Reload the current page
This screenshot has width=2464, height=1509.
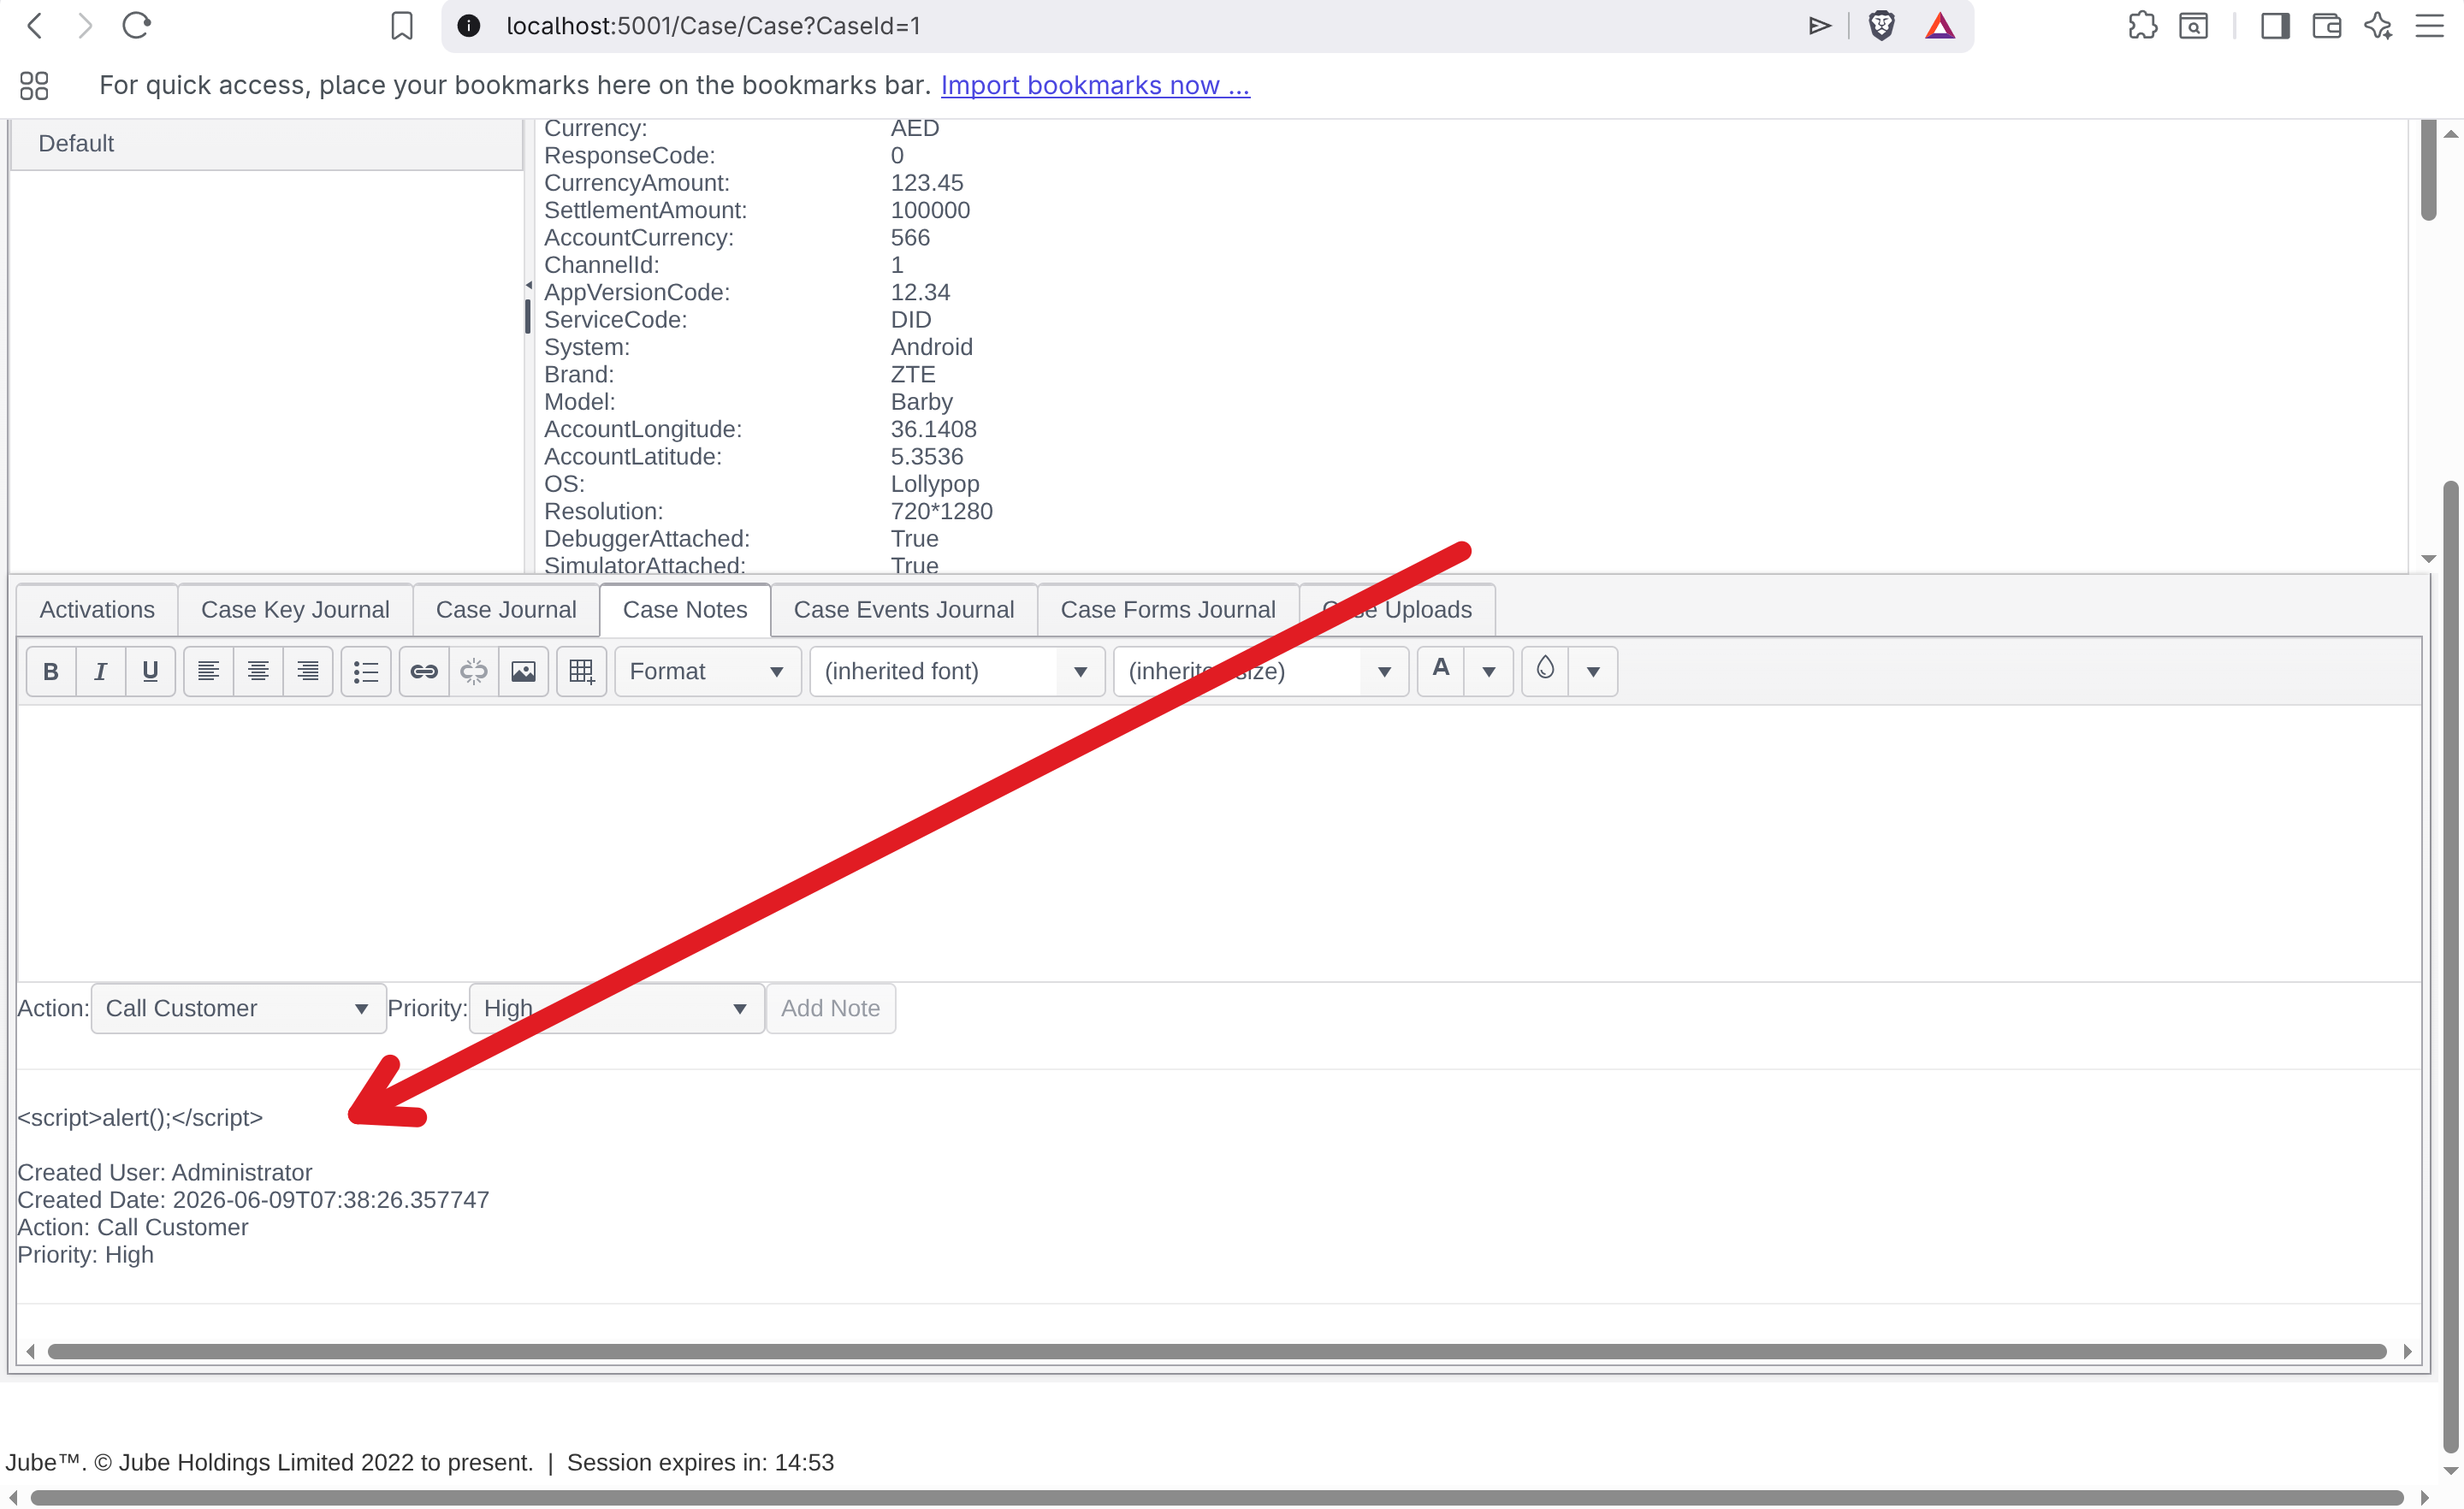[x=136, y=26]
